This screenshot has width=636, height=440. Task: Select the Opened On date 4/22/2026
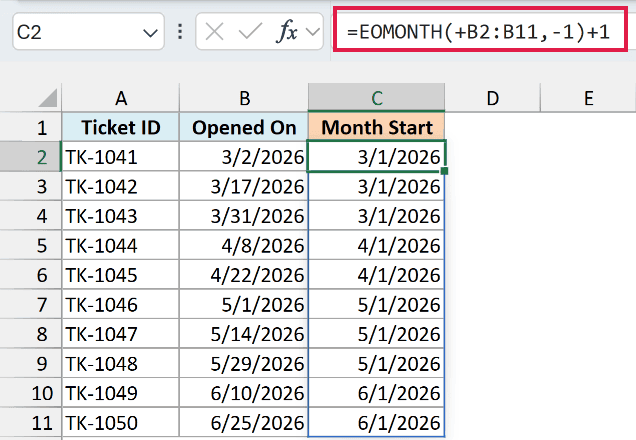click(244, 275)
